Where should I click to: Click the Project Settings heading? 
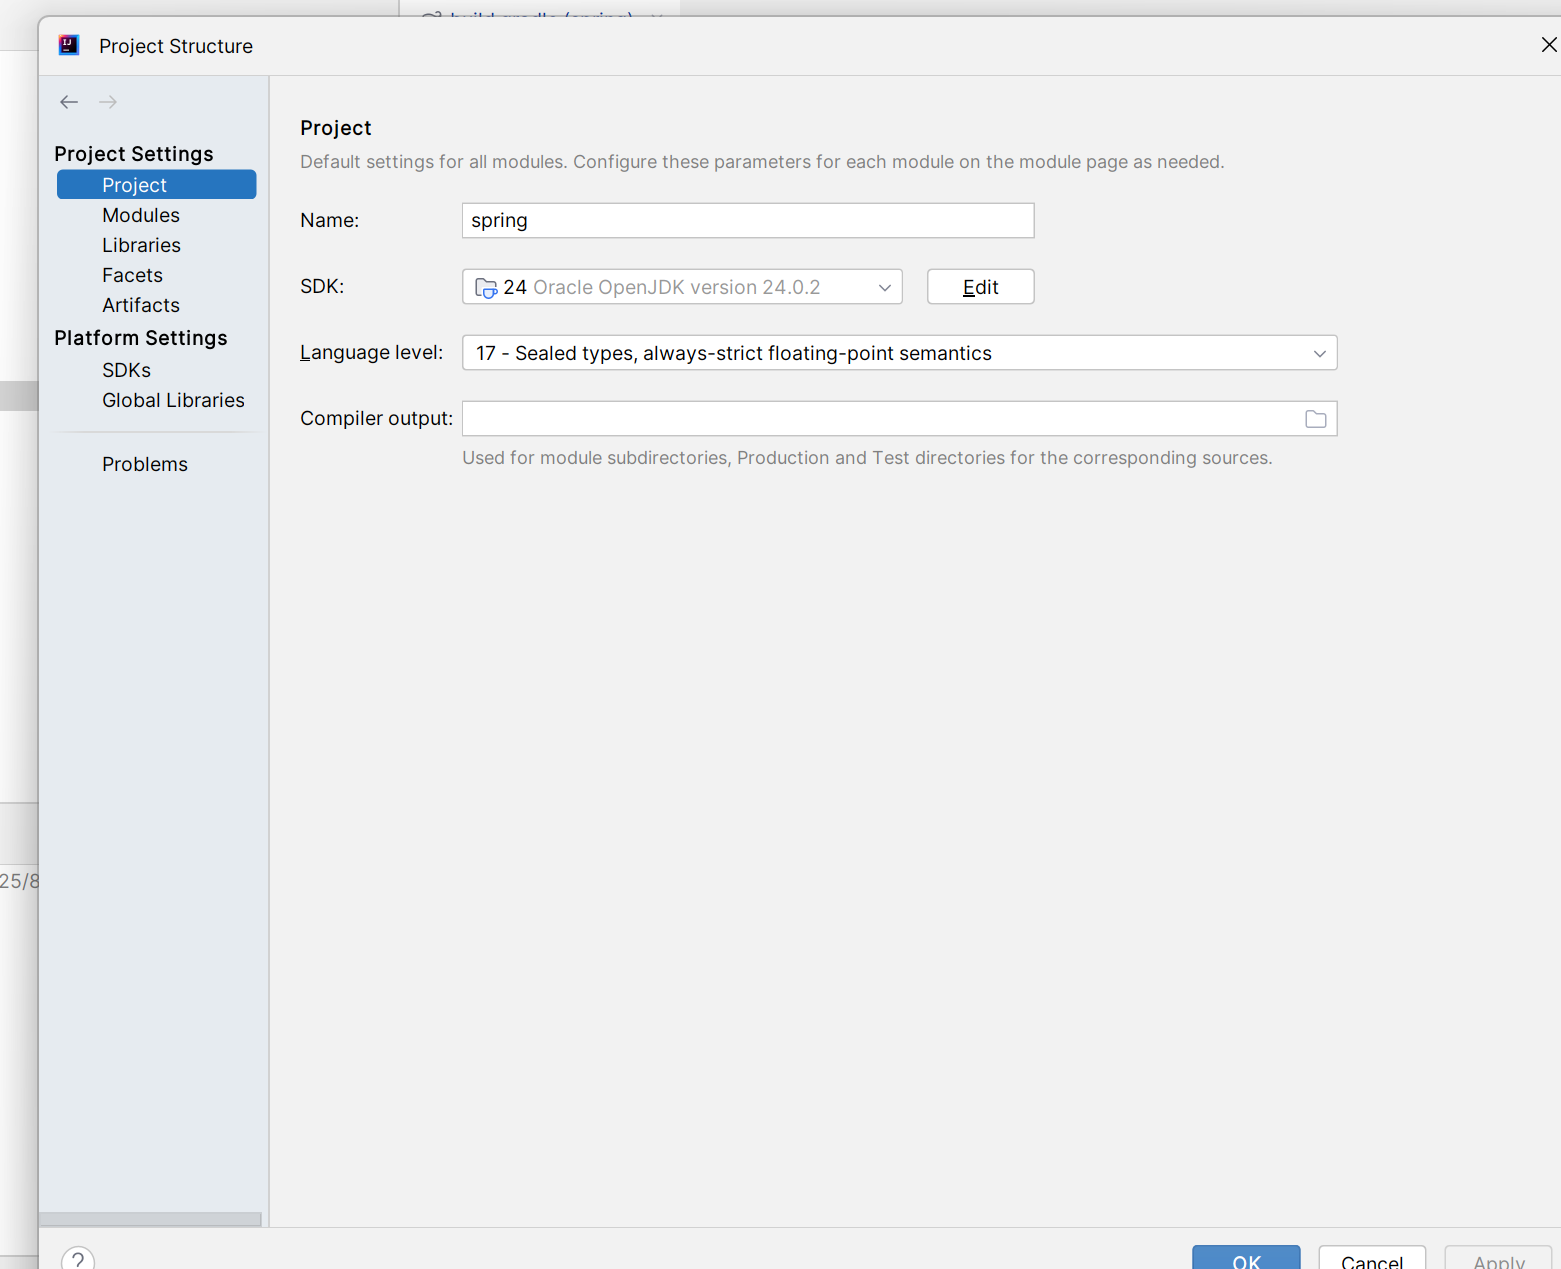[134, 154]
